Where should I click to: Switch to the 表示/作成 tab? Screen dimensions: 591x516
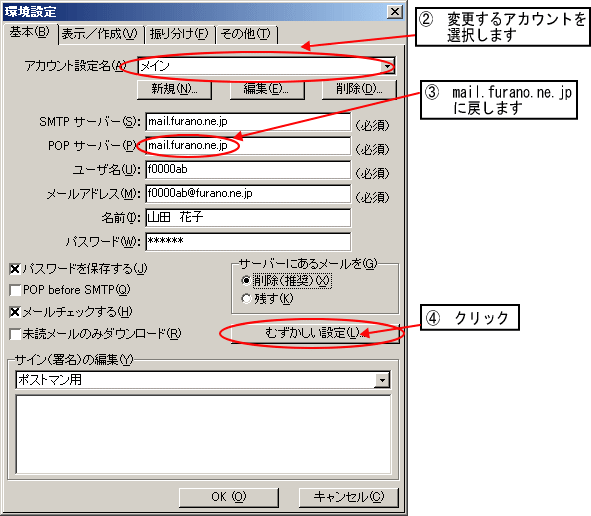pyautogui.click(x=100, y=34)
